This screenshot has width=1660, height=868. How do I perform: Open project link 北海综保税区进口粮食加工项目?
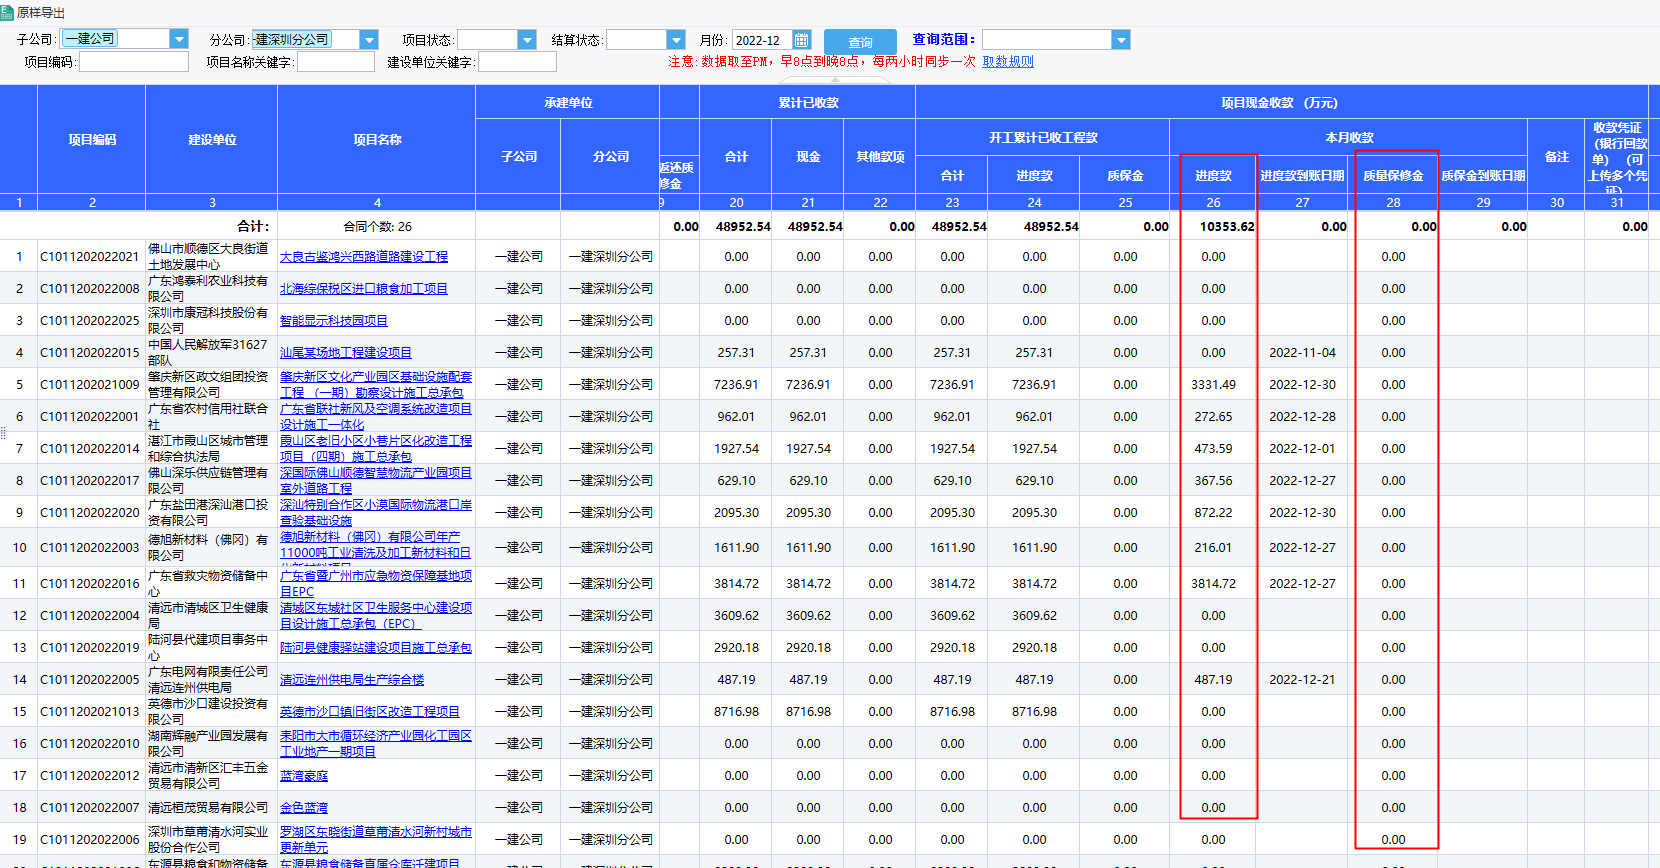(x=364, y=289)
